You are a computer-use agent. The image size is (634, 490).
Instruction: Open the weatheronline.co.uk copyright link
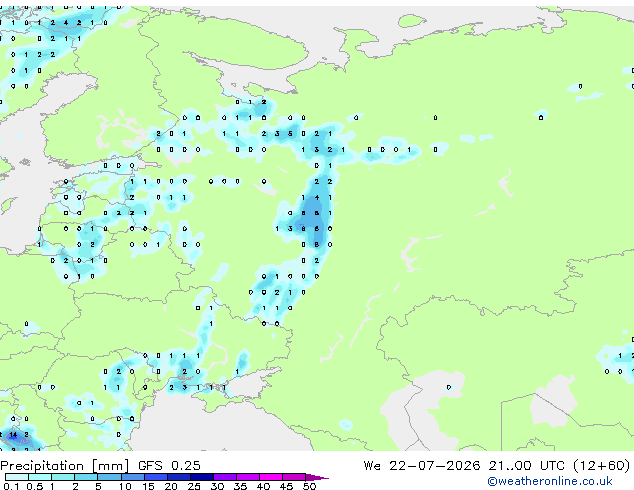(x=549, y=481)
